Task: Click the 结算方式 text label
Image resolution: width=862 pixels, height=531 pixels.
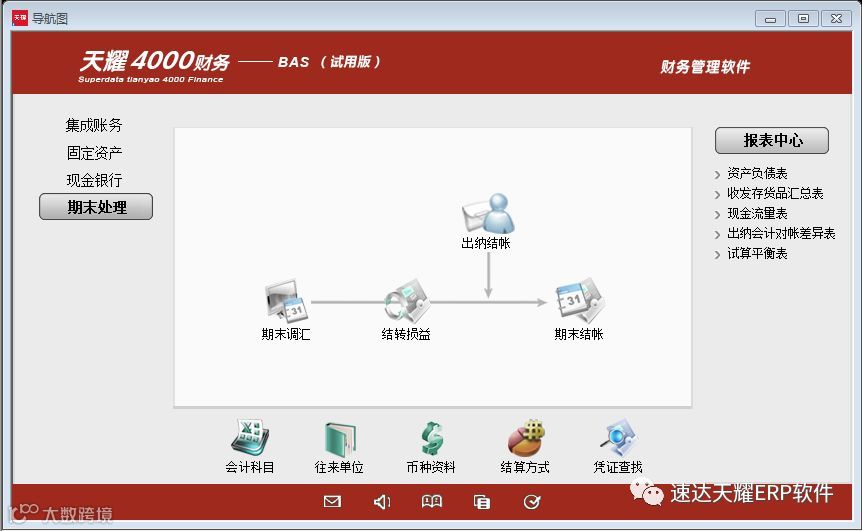Action: pyautogui.click(x=525, y=467)
